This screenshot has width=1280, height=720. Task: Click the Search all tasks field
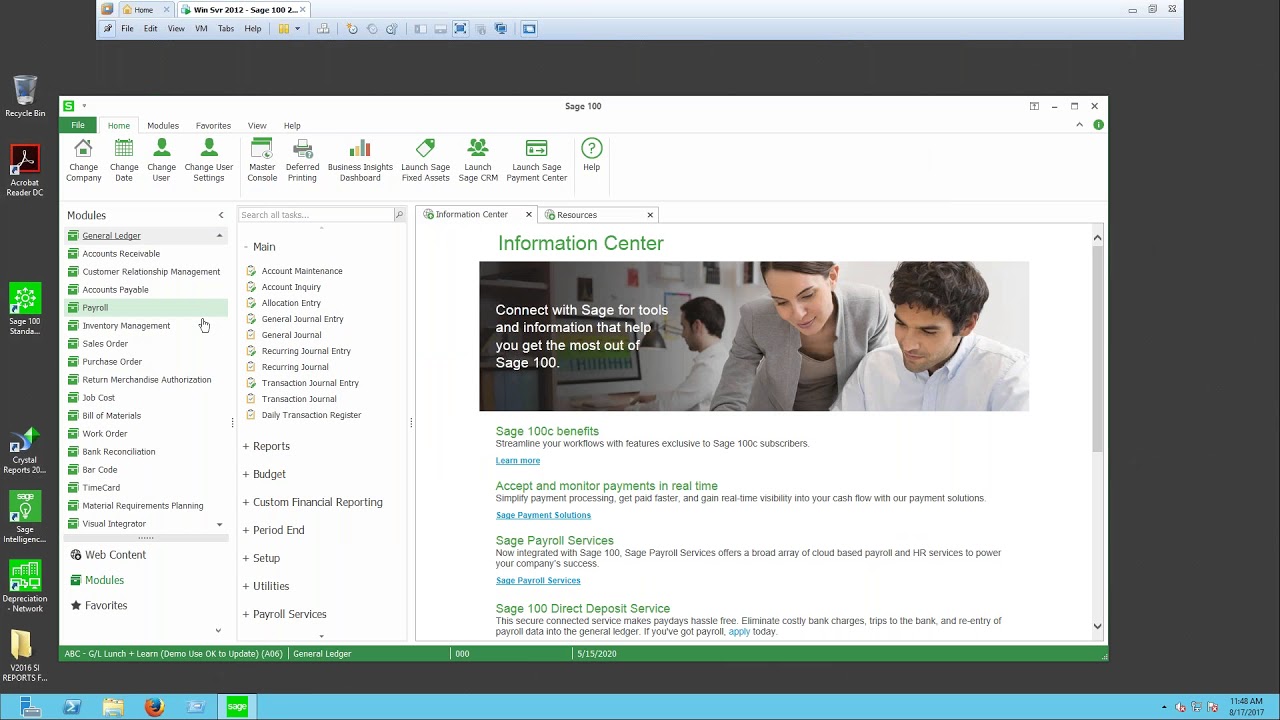coord(315,215)
